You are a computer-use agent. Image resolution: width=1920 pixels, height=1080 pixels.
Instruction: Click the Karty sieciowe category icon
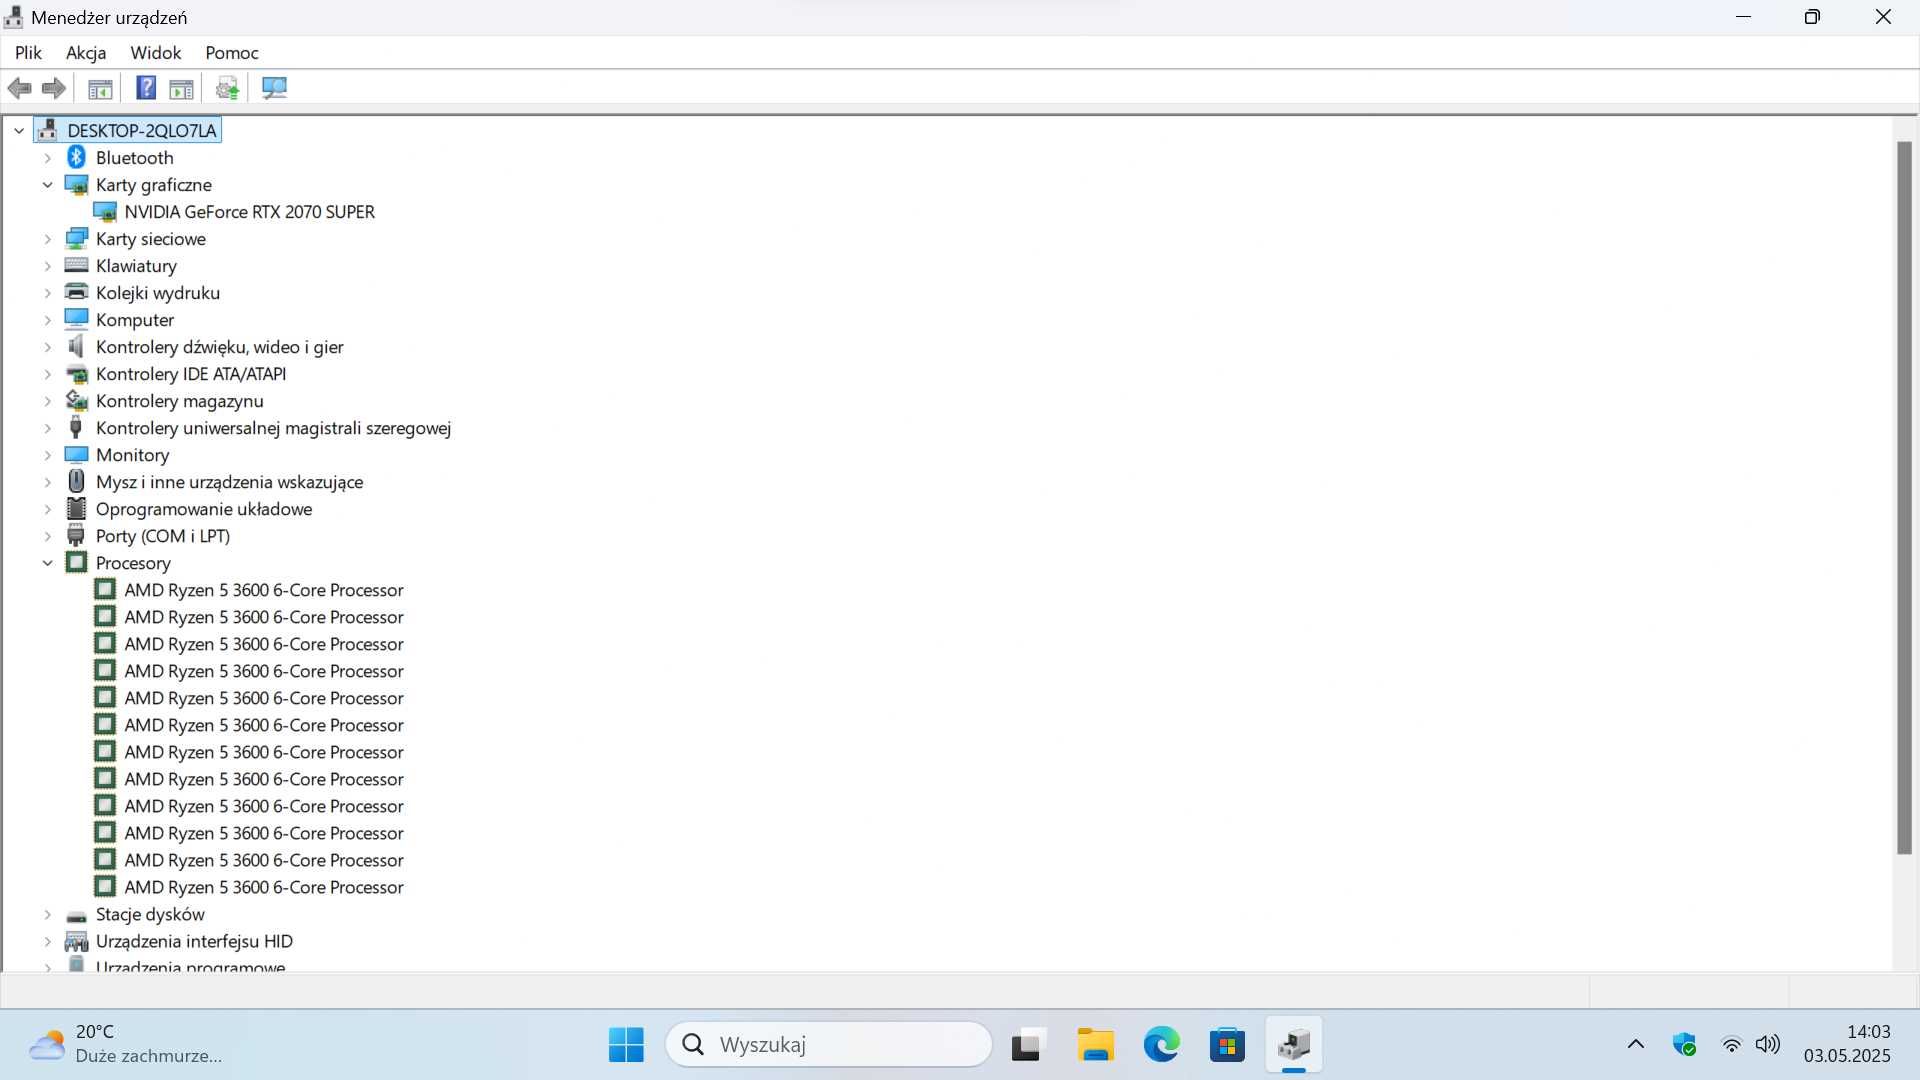[x=77, y=239]
